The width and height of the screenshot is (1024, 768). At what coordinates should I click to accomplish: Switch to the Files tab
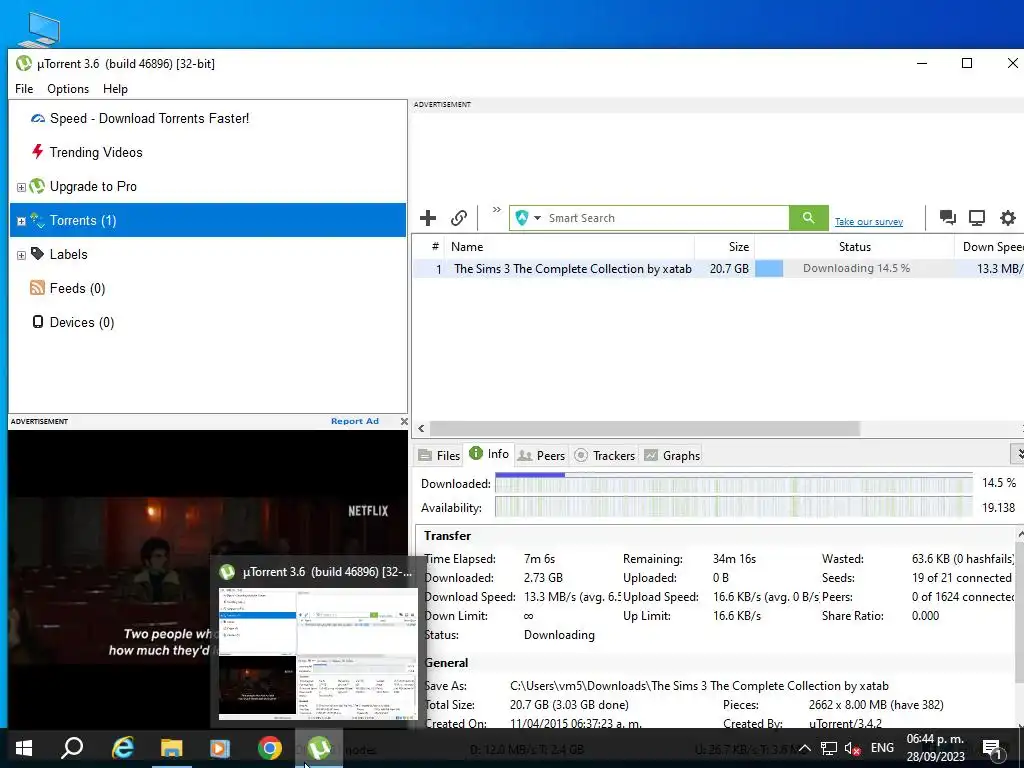click(x=440, y=456)
